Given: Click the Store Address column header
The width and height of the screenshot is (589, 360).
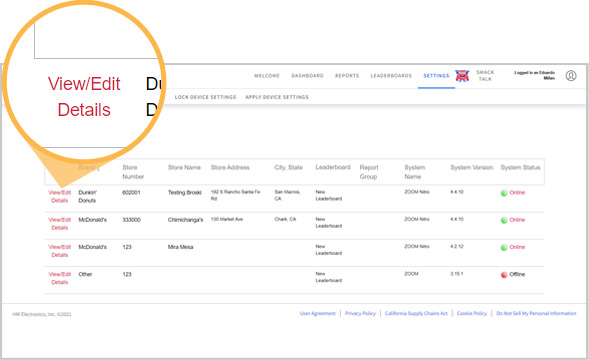Looking at the screenshot, I should (230, 168).
